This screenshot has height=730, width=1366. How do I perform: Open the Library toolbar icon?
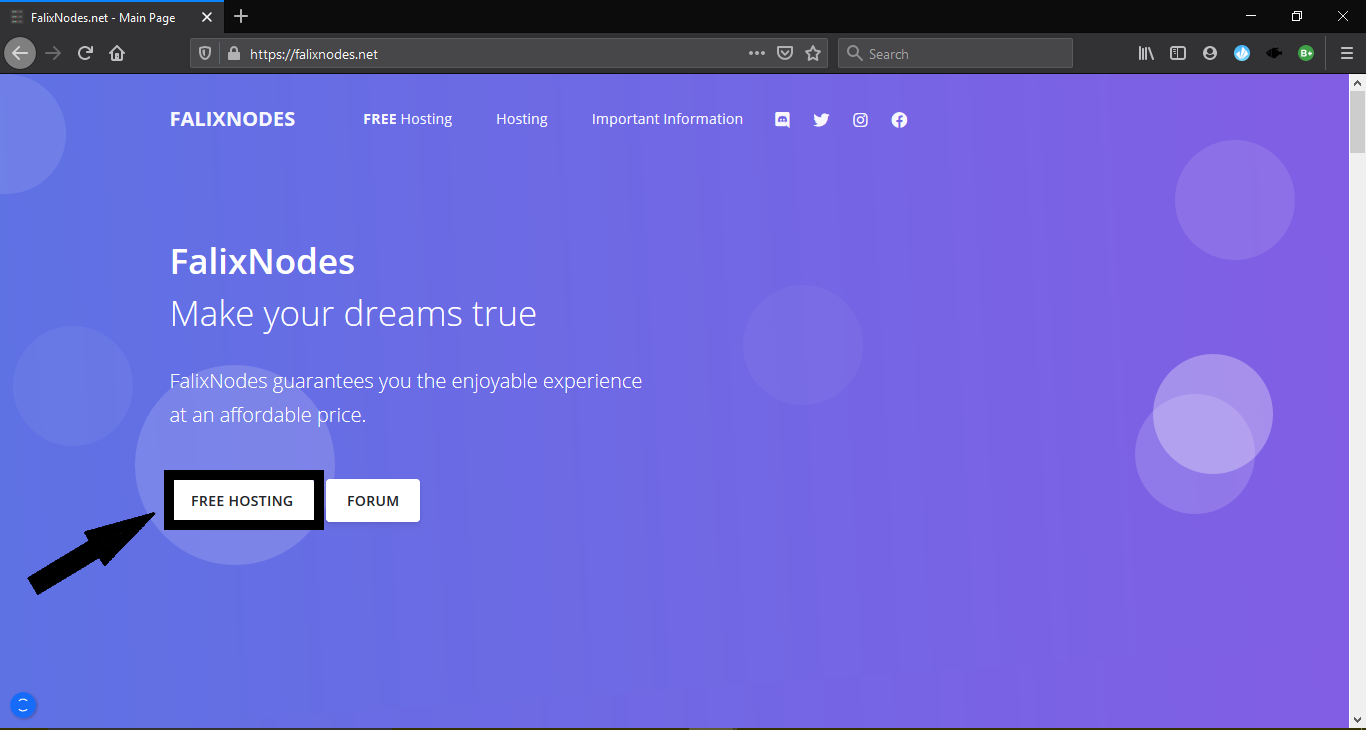point(1146,54)
